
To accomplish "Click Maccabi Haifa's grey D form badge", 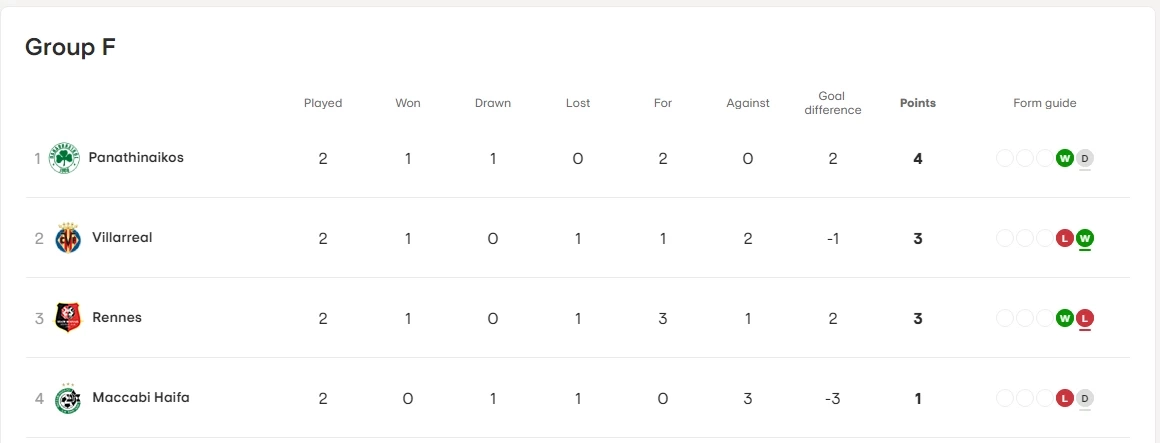I will coord(1085,398).
